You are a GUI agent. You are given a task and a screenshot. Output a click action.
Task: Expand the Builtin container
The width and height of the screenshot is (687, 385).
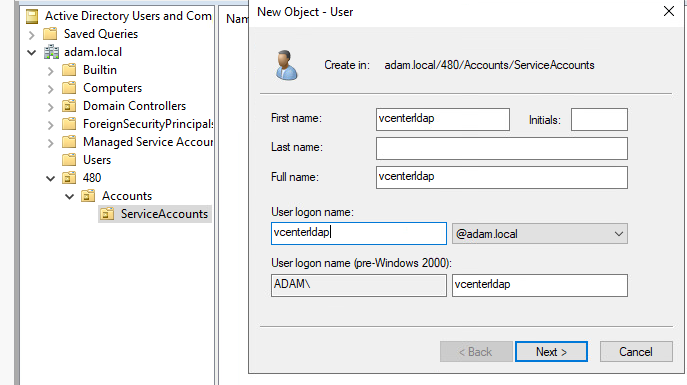pyautogui.click(x=50, y=71)
